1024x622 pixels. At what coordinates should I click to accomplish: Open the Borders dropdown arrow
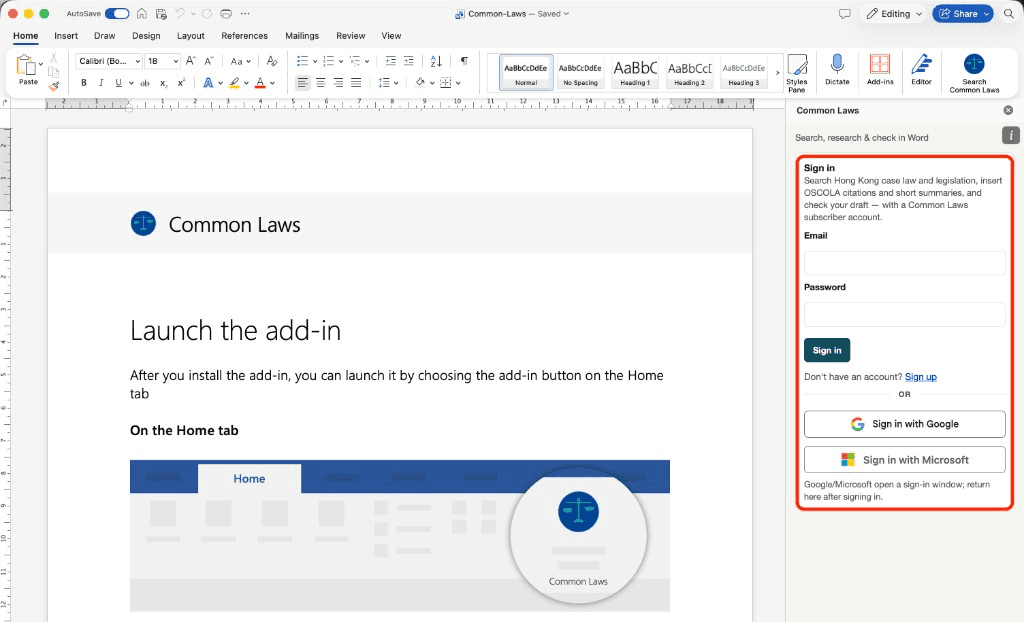click(x=458, y=83)
